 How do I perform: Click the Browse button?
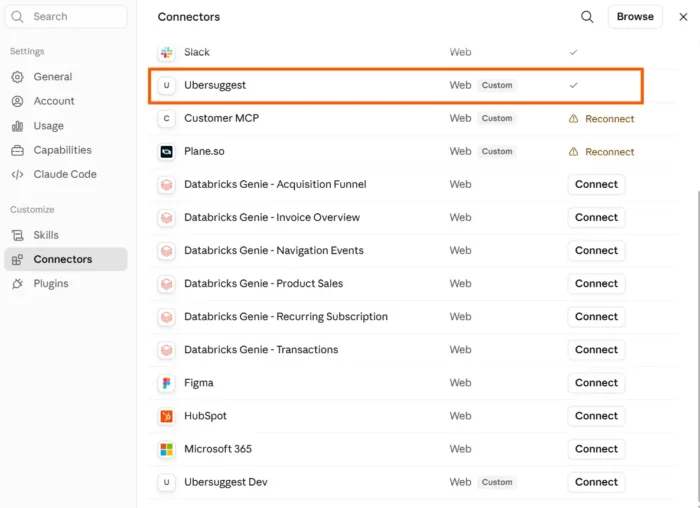[x=635, y=17]
